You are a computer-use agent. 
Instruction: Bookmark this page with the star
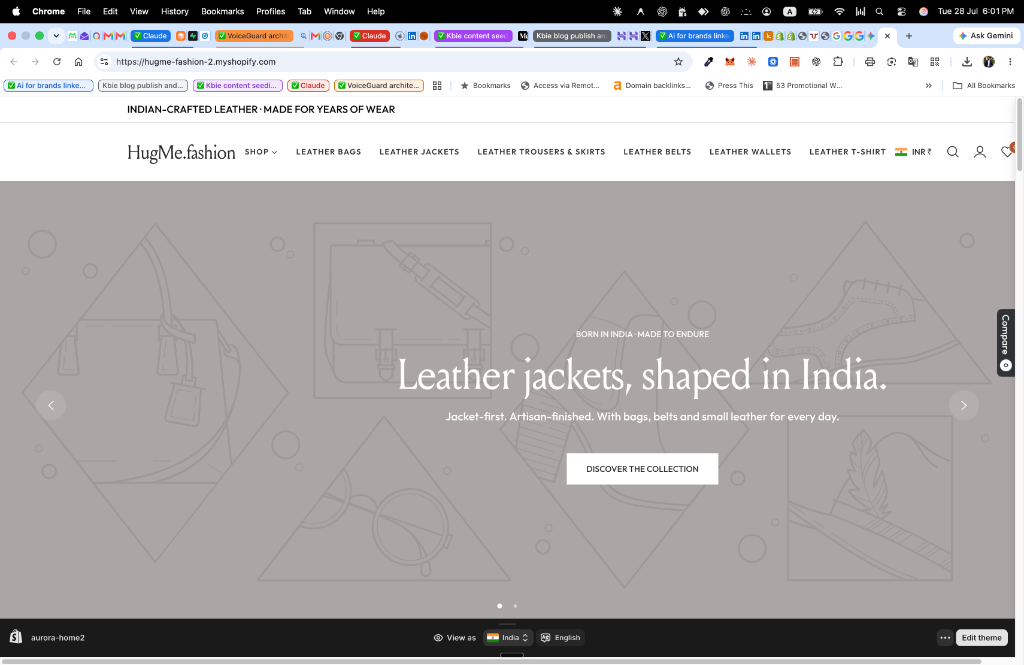(x=678, y=61)
